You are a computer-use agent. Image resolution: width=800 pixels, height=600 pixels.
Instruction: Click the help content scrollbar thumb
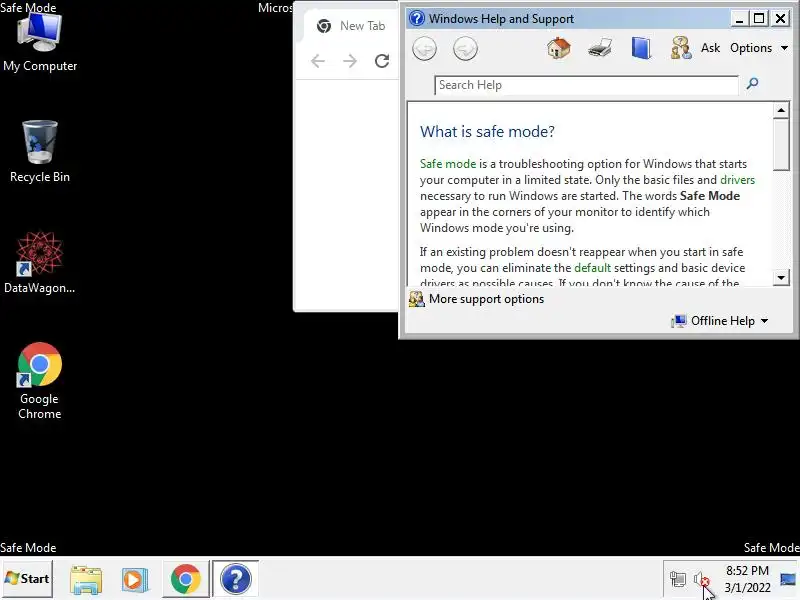coord(781,145)
